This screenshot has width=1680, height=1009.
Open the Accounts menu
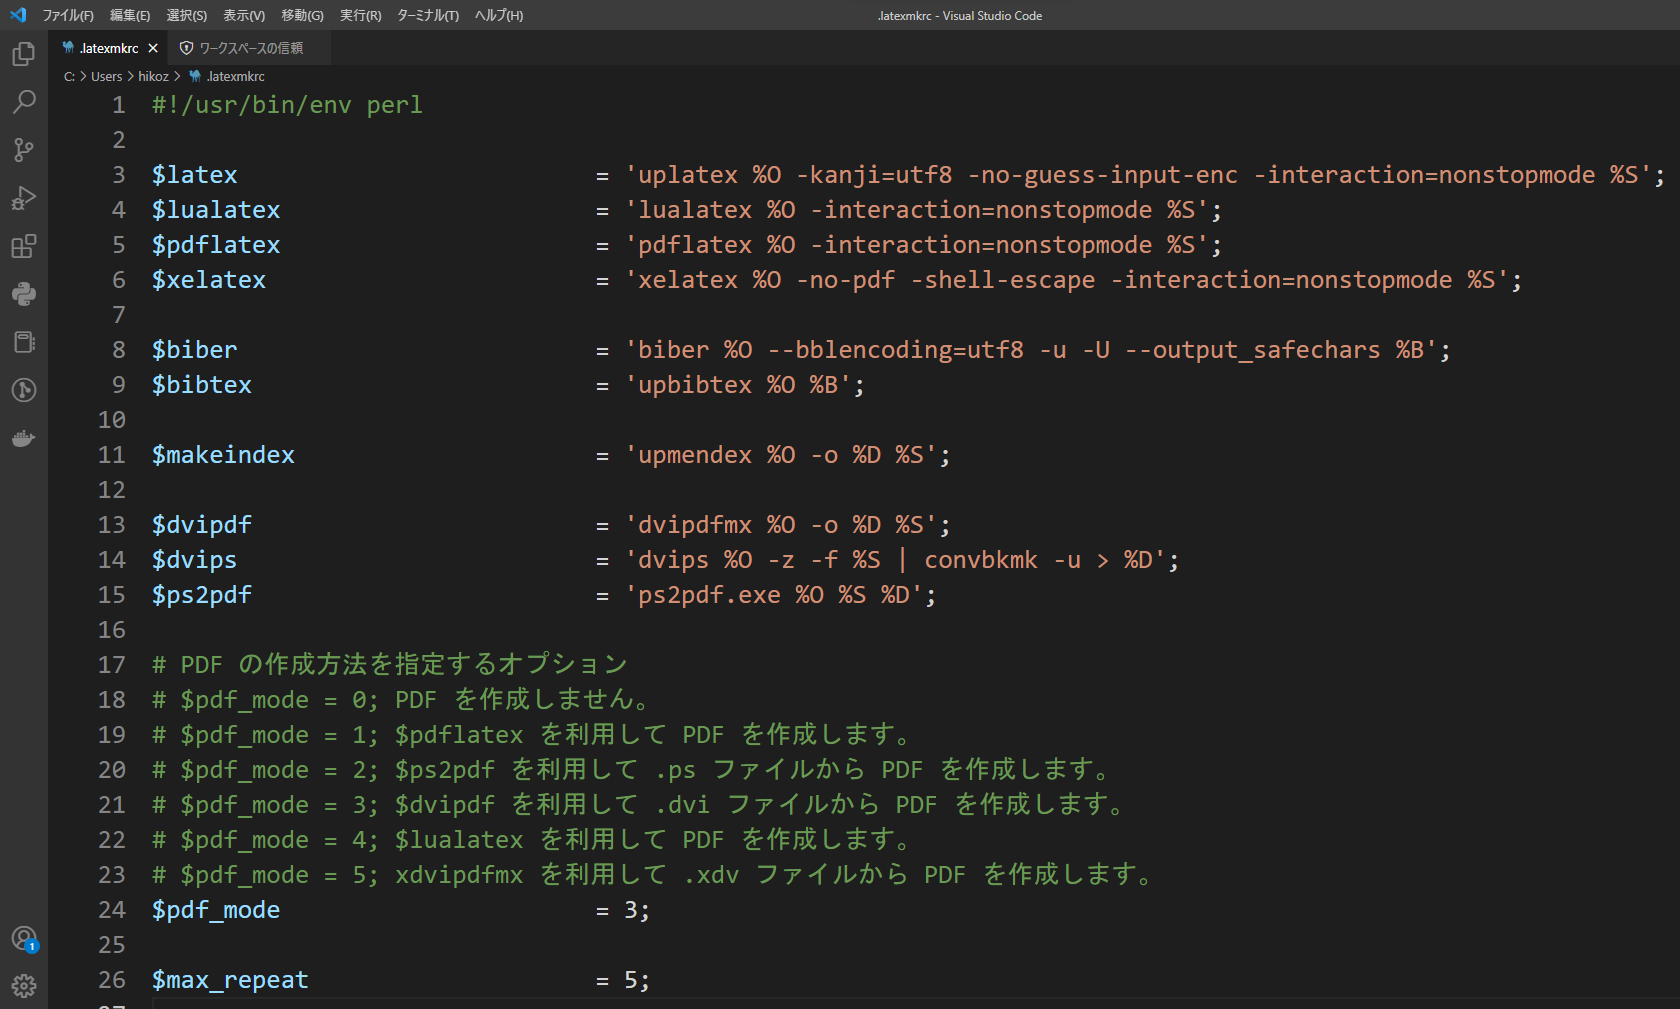pos(24,938)
